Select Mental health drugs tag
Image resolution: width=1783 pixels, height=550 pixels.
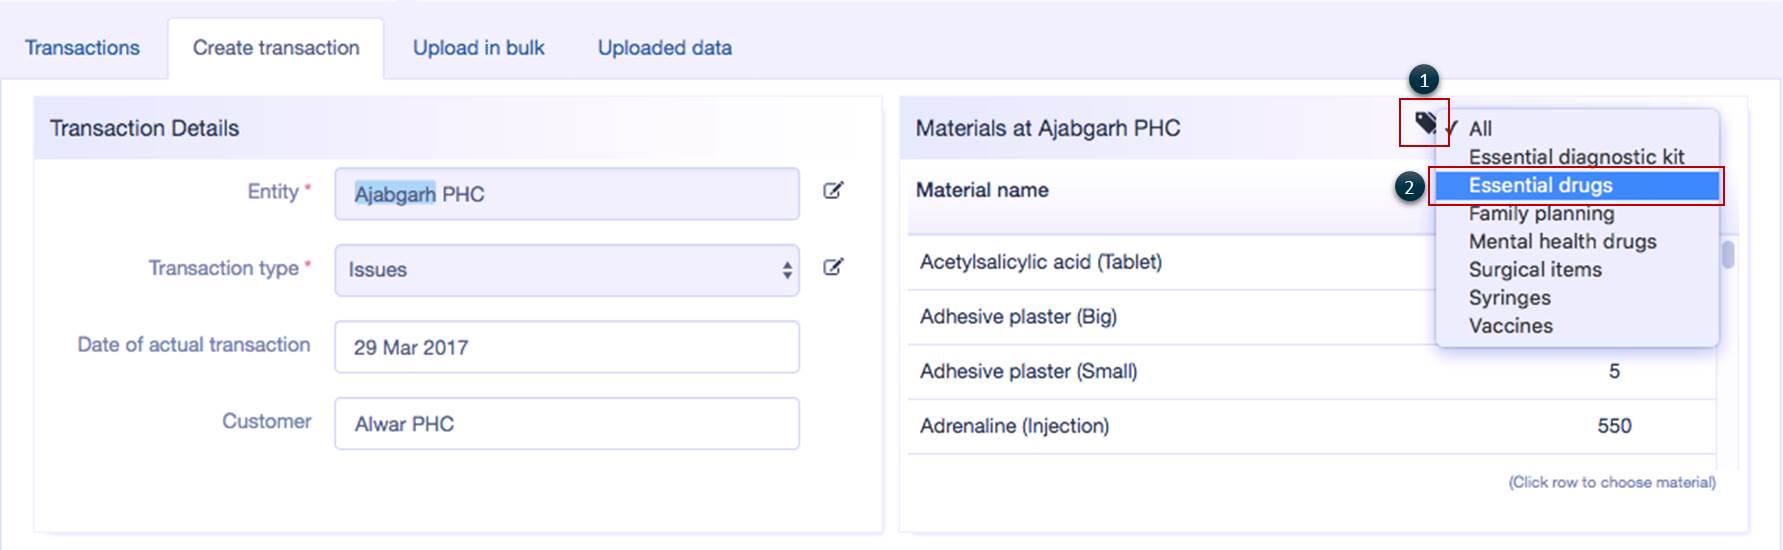(1562, 242)
